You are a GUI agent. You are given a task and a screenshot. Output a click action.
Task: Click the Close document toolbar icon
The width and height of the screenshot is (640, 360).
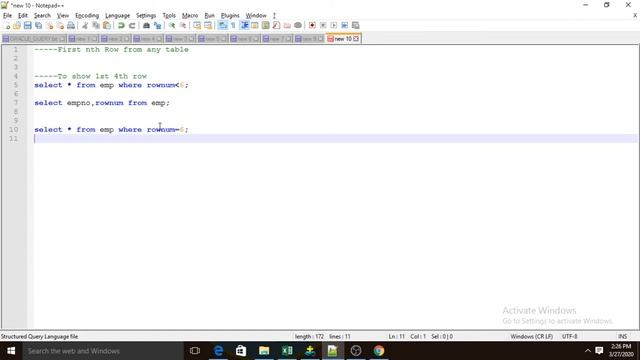(49, 25)
